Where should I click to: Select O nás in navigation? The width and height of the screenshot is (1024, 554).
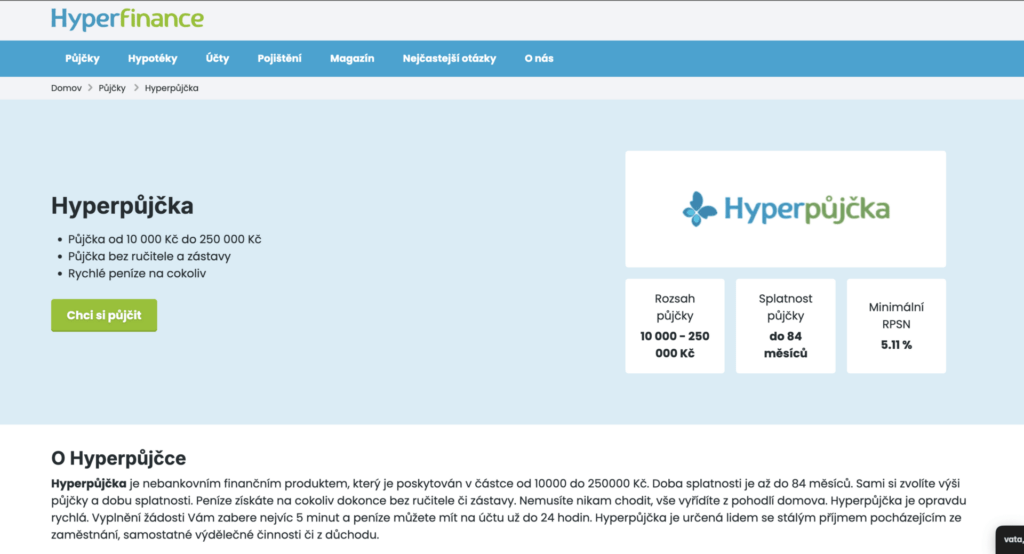(539, 59)
